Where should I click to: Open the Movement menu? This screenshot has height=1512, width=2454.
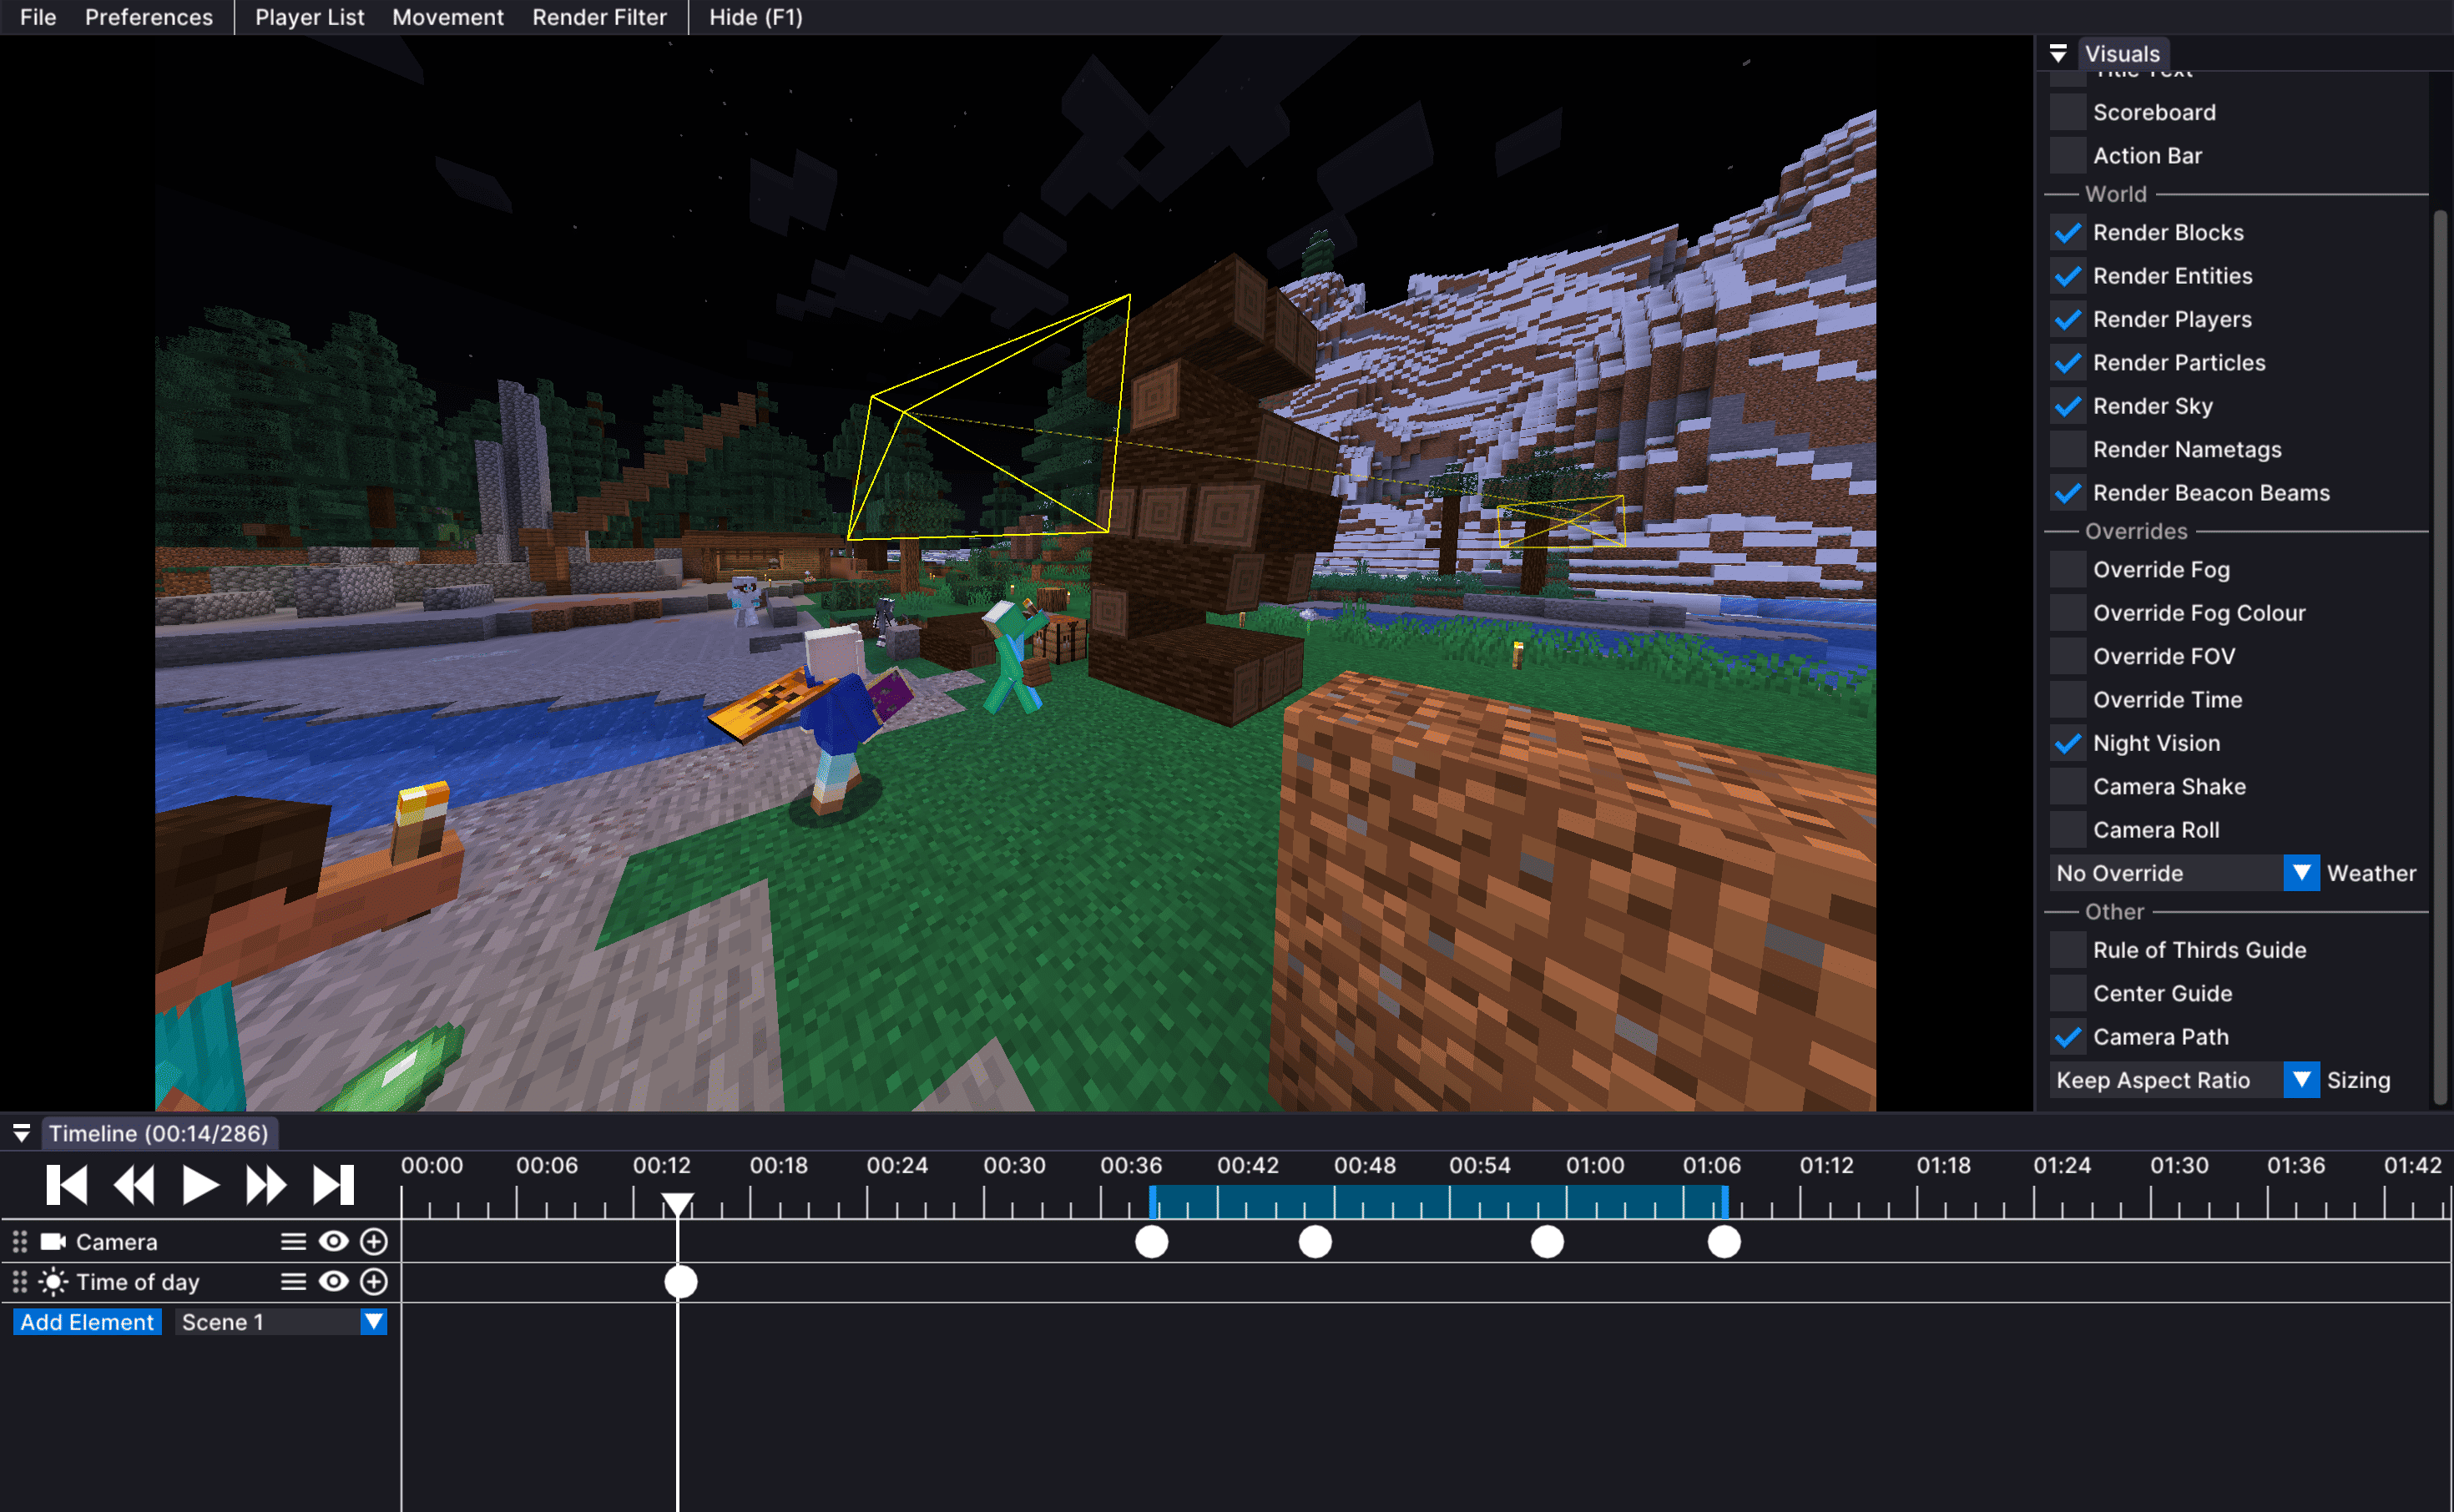tap(448, 17)
